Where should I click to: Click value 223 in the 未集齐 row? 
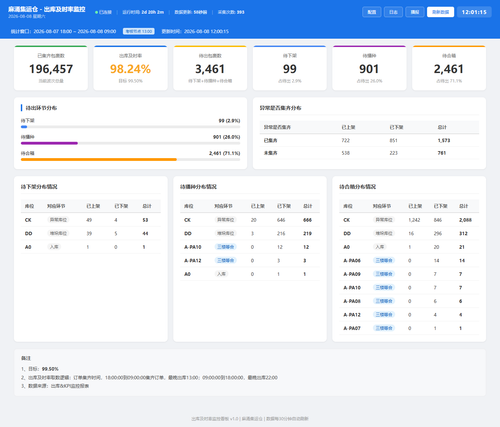click(x=394, y=153)
